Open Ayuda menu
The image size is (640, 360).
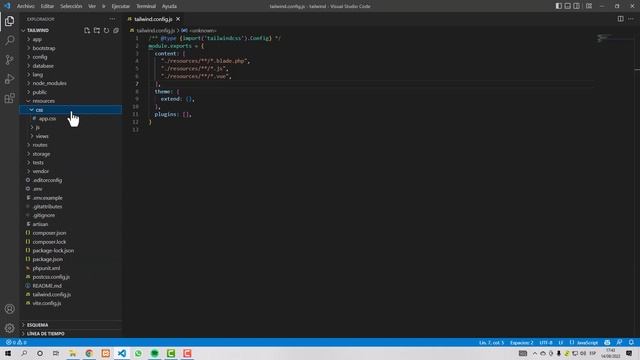(x=169, y=6)
